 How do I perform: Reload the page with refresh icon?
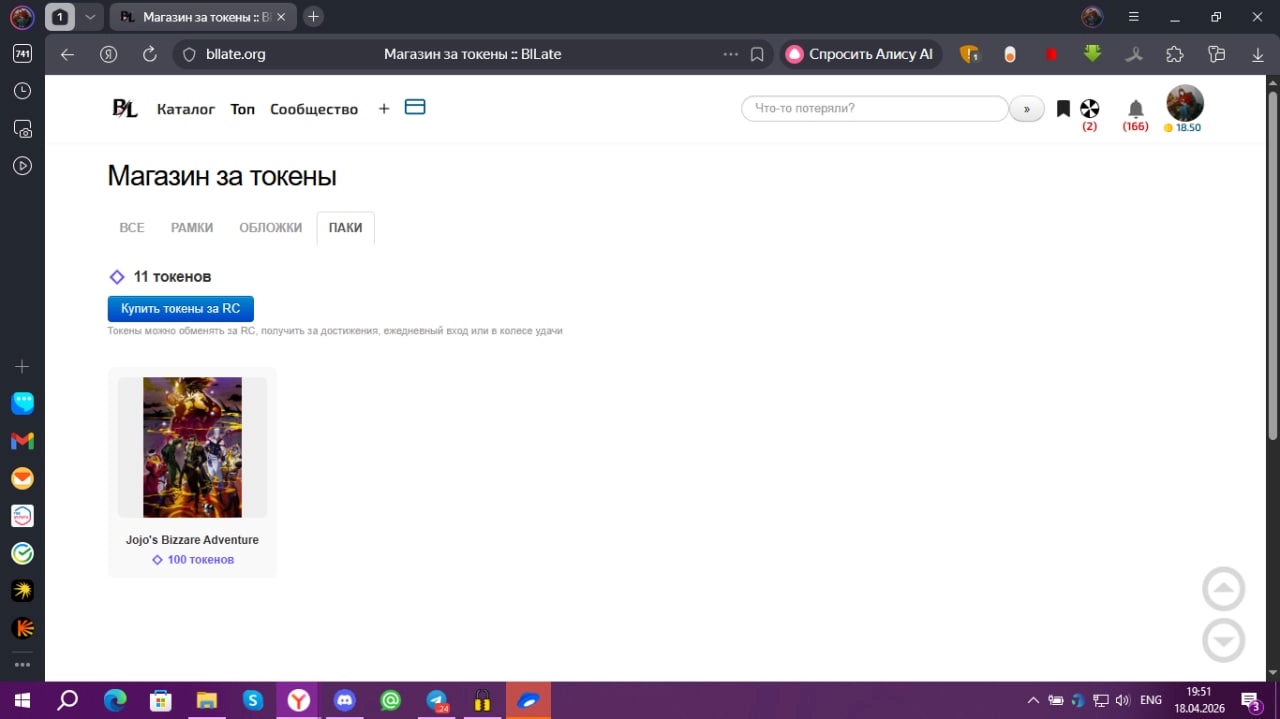click(150, 54)
